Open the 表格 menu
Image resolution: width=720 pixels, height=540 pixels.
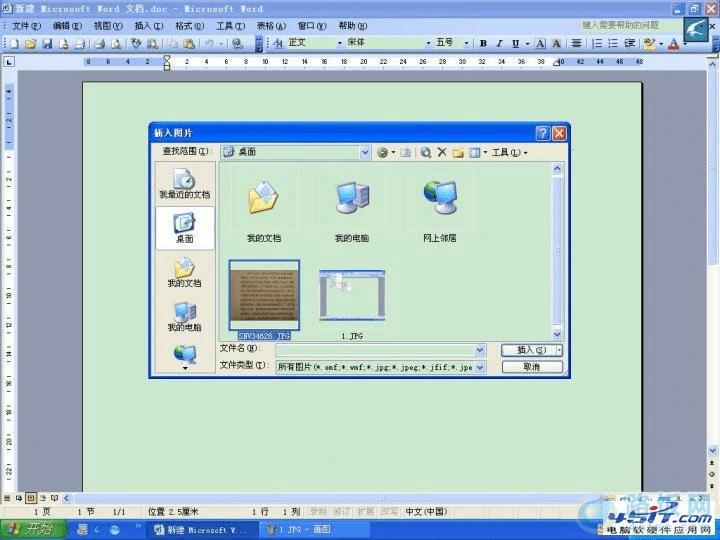[271, 26]
